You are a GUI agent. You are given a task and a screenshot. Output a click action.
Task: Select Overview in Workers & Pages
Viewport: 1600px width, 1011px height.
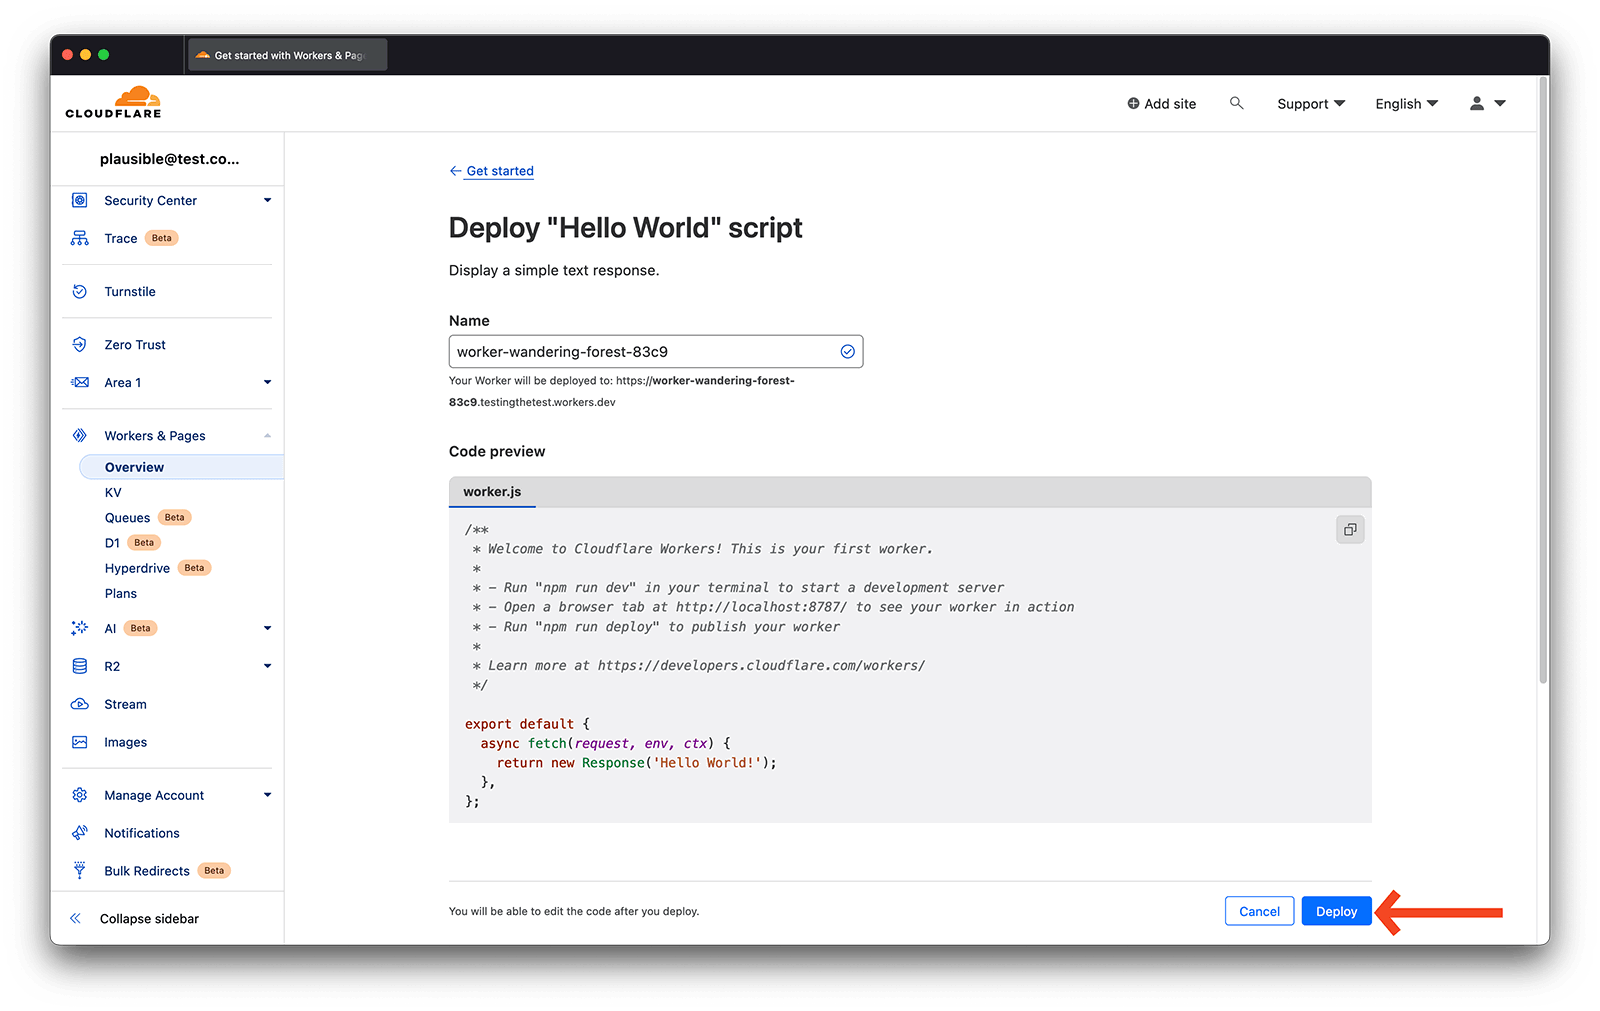pos(181,467)
